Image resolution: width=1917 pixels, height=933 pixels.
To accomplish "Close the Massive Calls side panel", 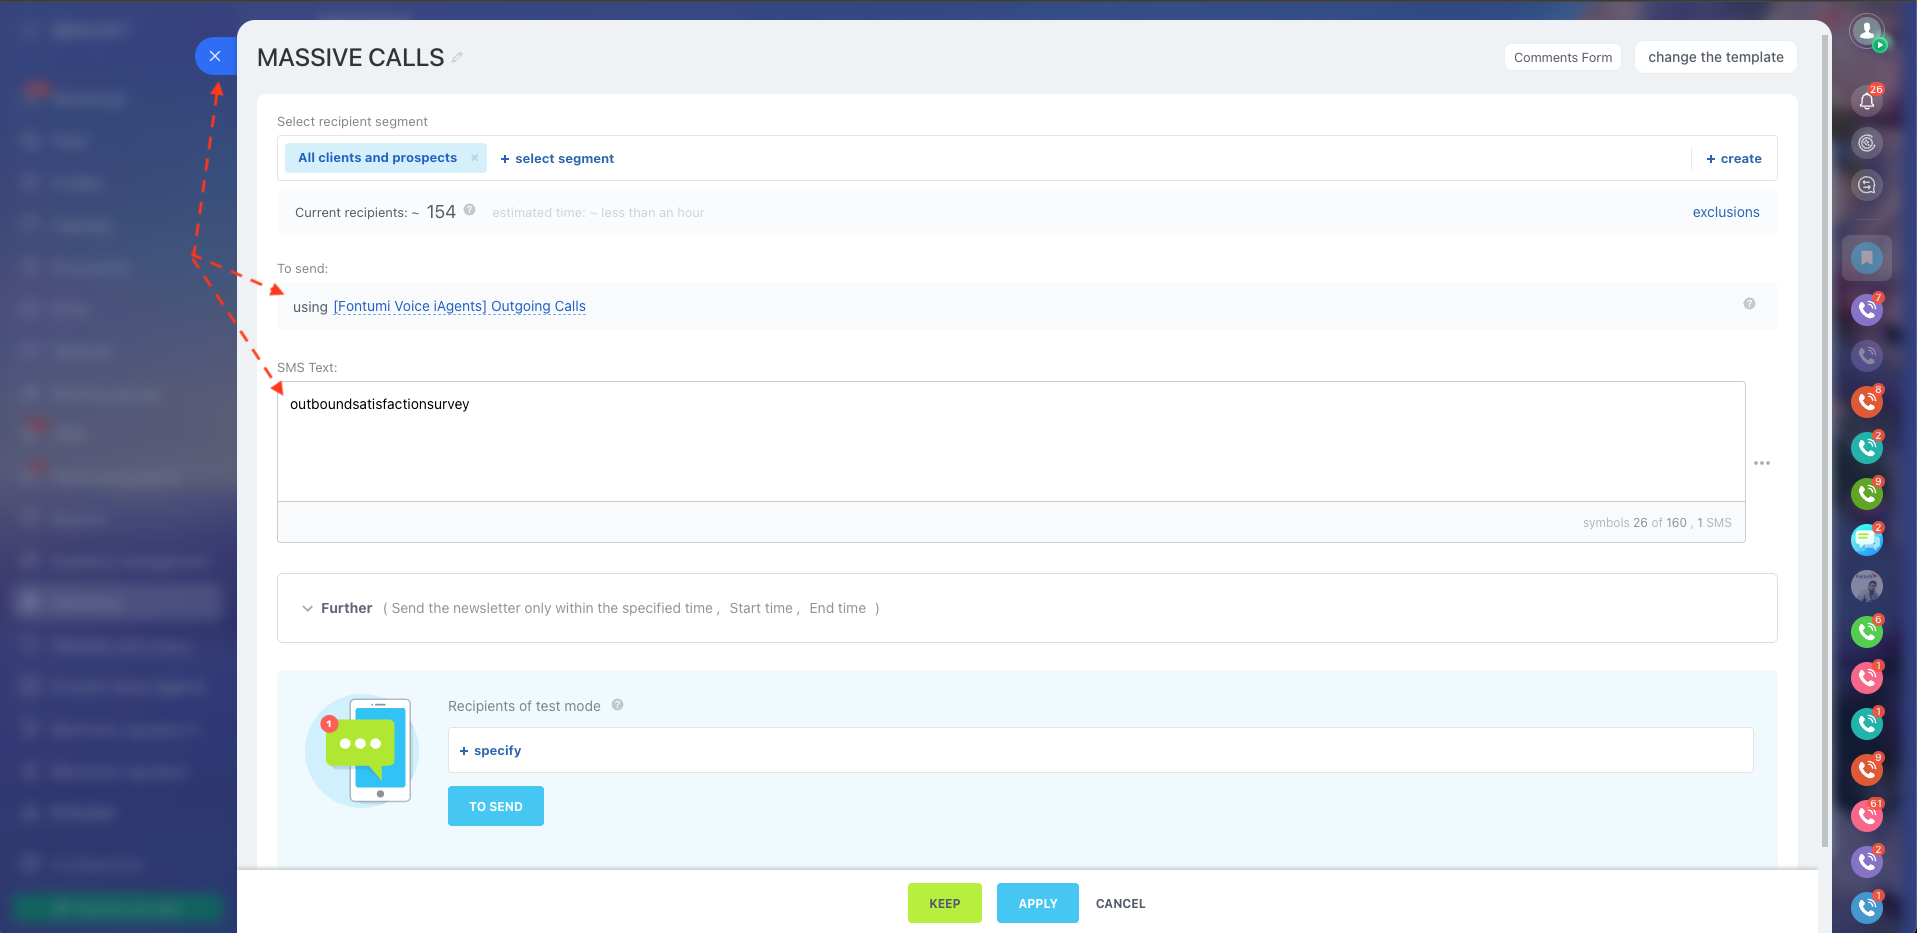I will (x=215, y=56).
